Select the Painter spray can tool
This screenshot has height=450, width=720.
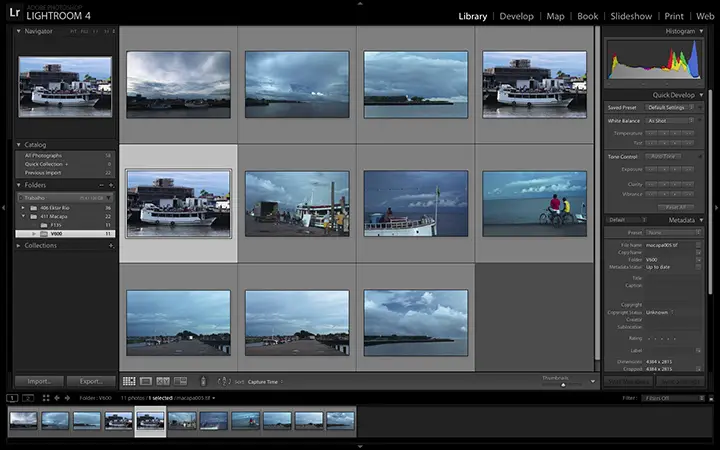click(203, 381)
